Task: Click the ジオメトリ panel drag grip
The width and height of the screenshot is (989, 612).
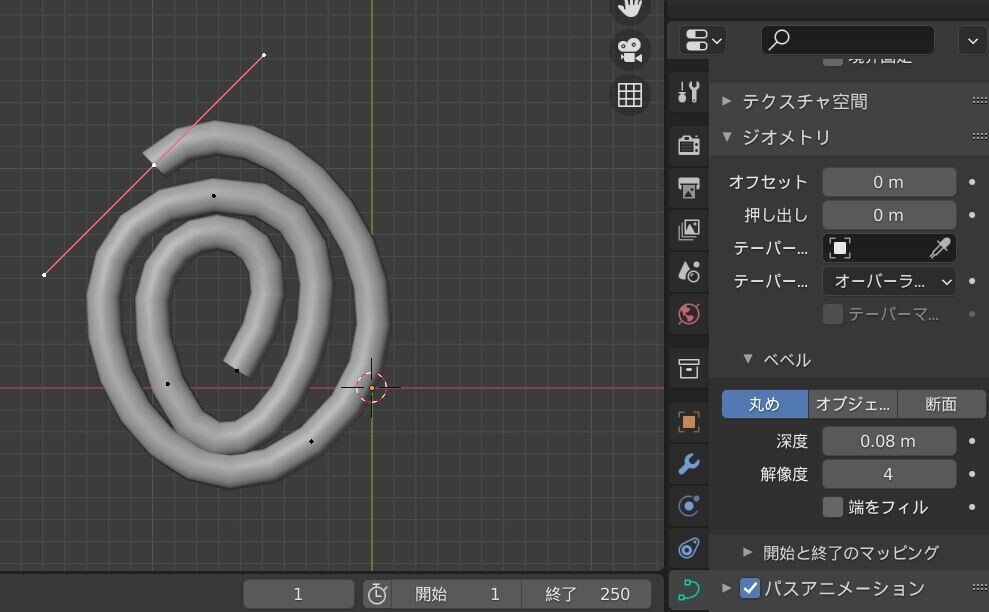Action: 980,136
